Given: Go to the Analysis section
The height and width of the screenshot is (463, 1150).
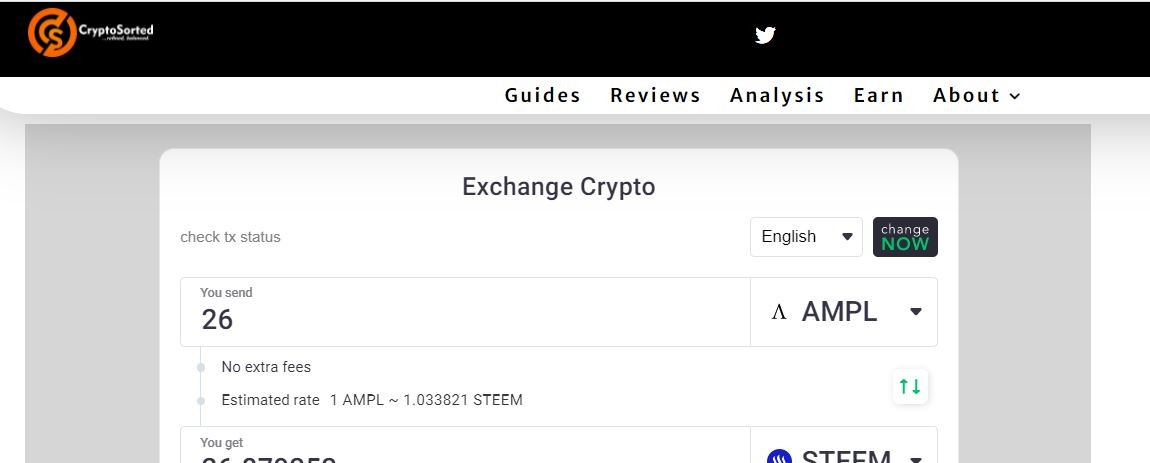Looking at the screenshot, I should 777,95.
